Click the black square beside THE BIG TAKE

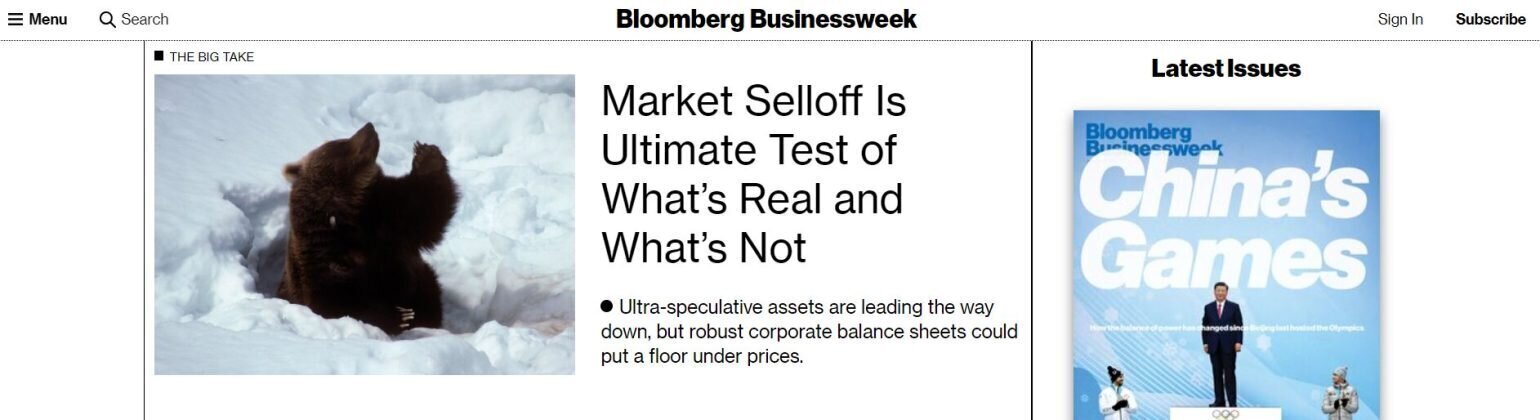click(159, 56)
